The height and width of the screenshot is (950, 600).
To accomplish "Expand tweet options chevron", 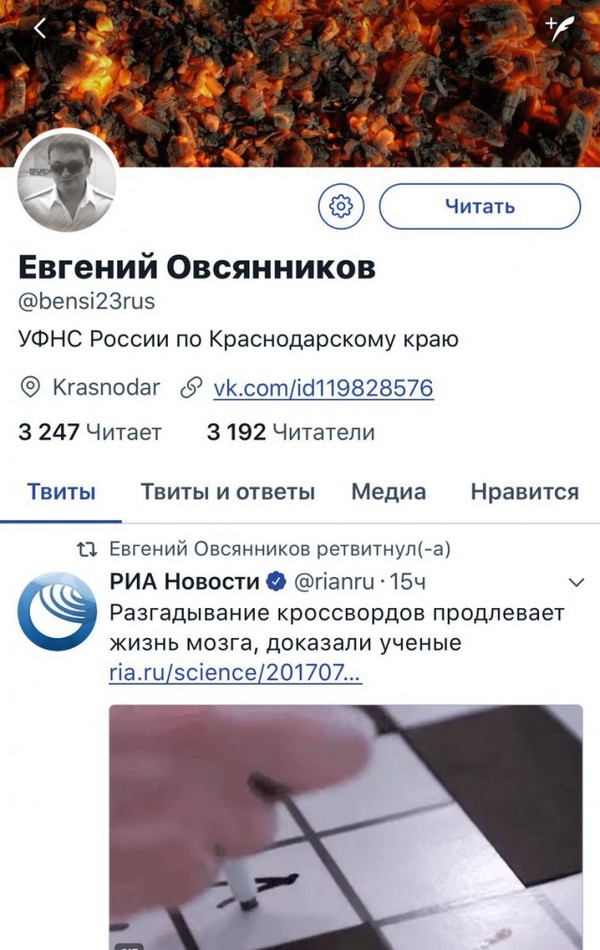I will [576, 583].
